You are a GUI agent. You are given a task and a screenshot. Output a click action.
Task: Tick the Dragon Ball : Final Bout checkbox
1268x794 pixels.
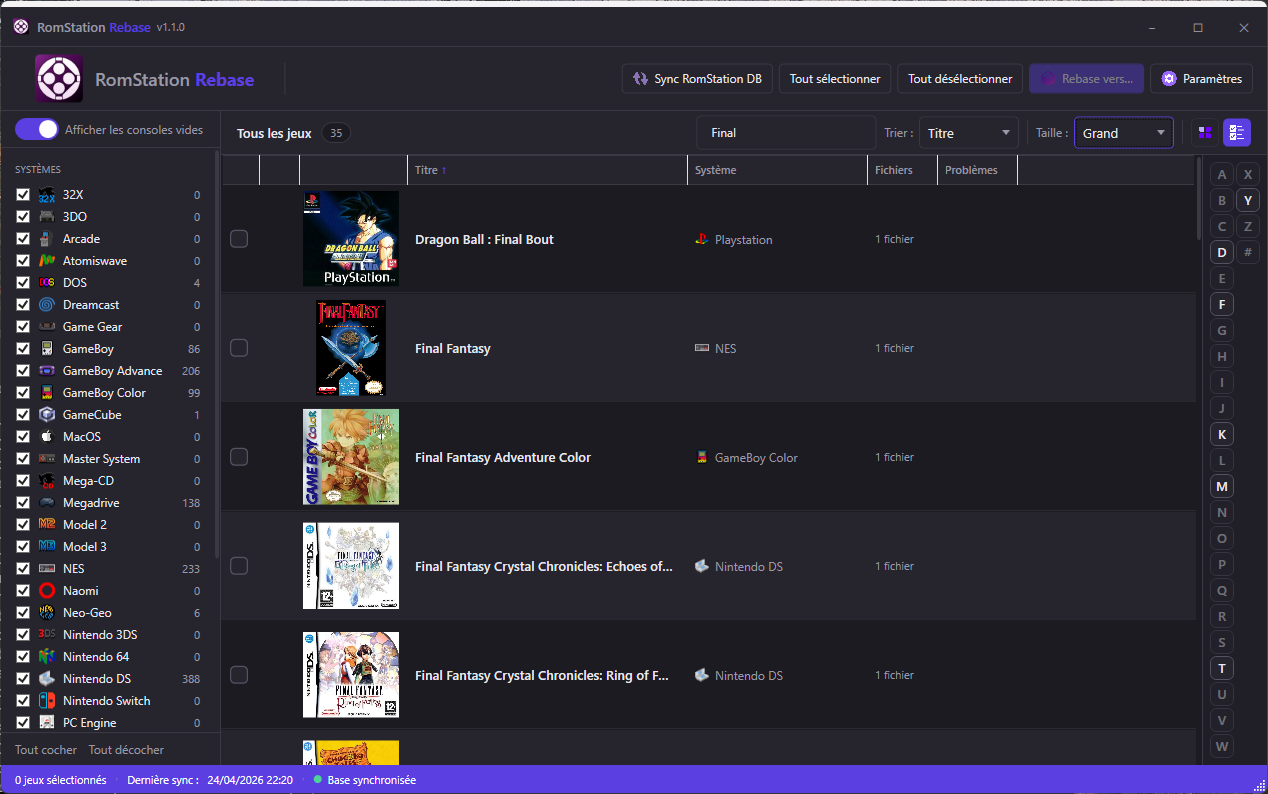tap(239, 239)
